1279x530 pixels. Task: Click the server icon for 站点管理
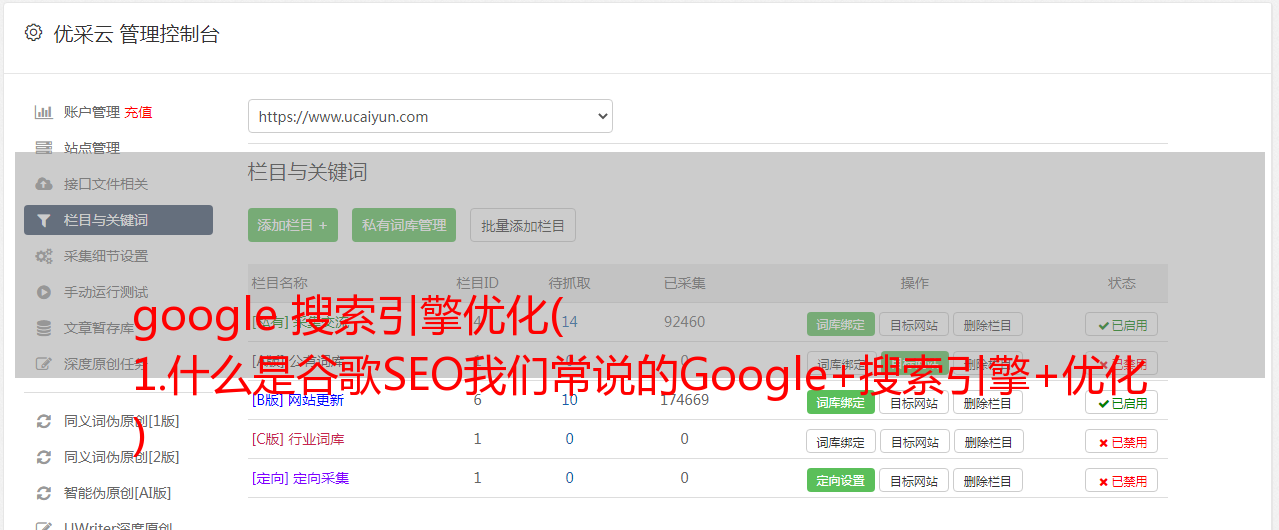pos(43,148)
